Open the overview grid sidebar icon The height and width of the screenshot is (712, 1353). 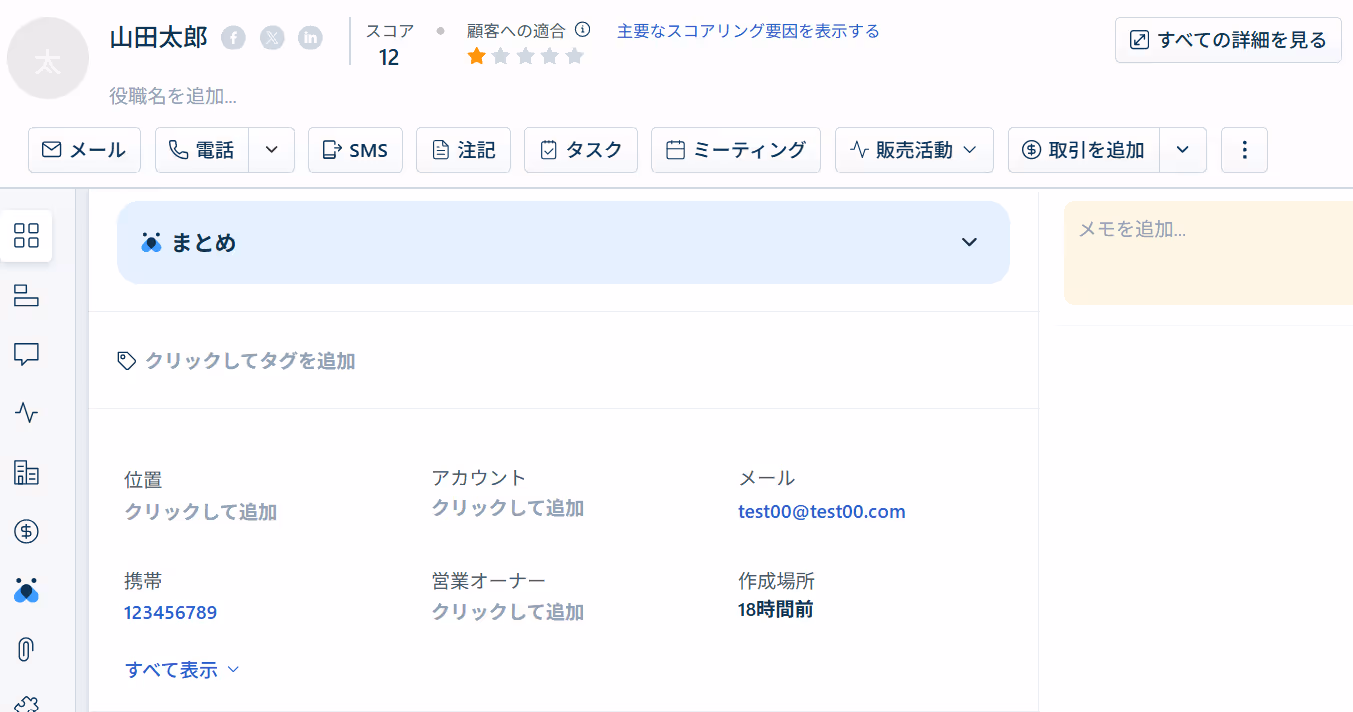tap(26, 236)
